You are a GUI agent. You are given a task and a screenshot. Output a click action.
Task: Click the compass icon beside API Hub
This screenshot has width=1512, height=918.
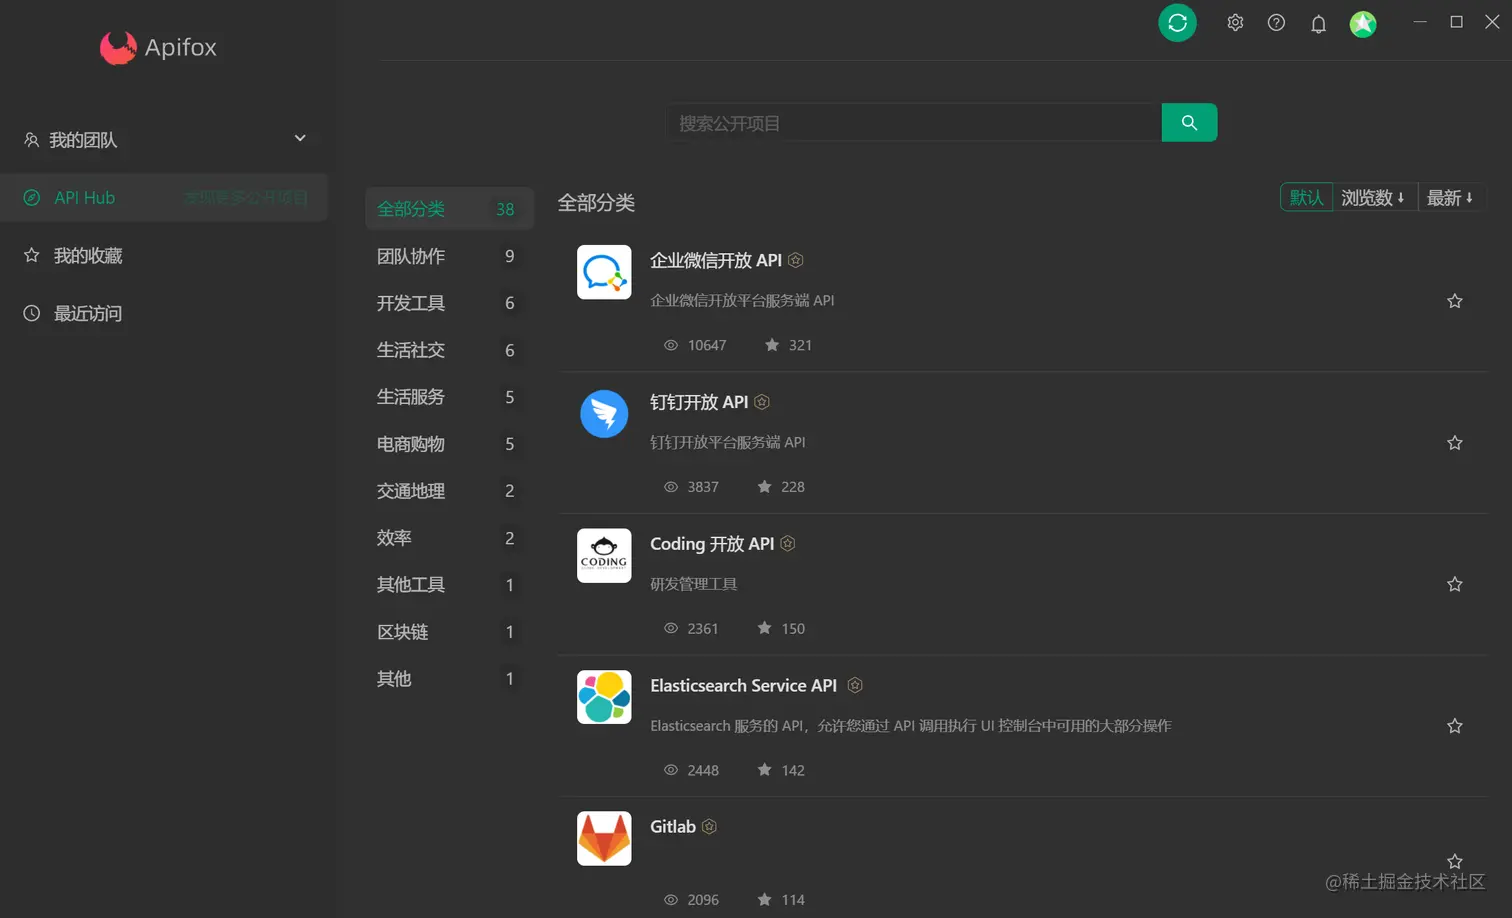[32, 198]
